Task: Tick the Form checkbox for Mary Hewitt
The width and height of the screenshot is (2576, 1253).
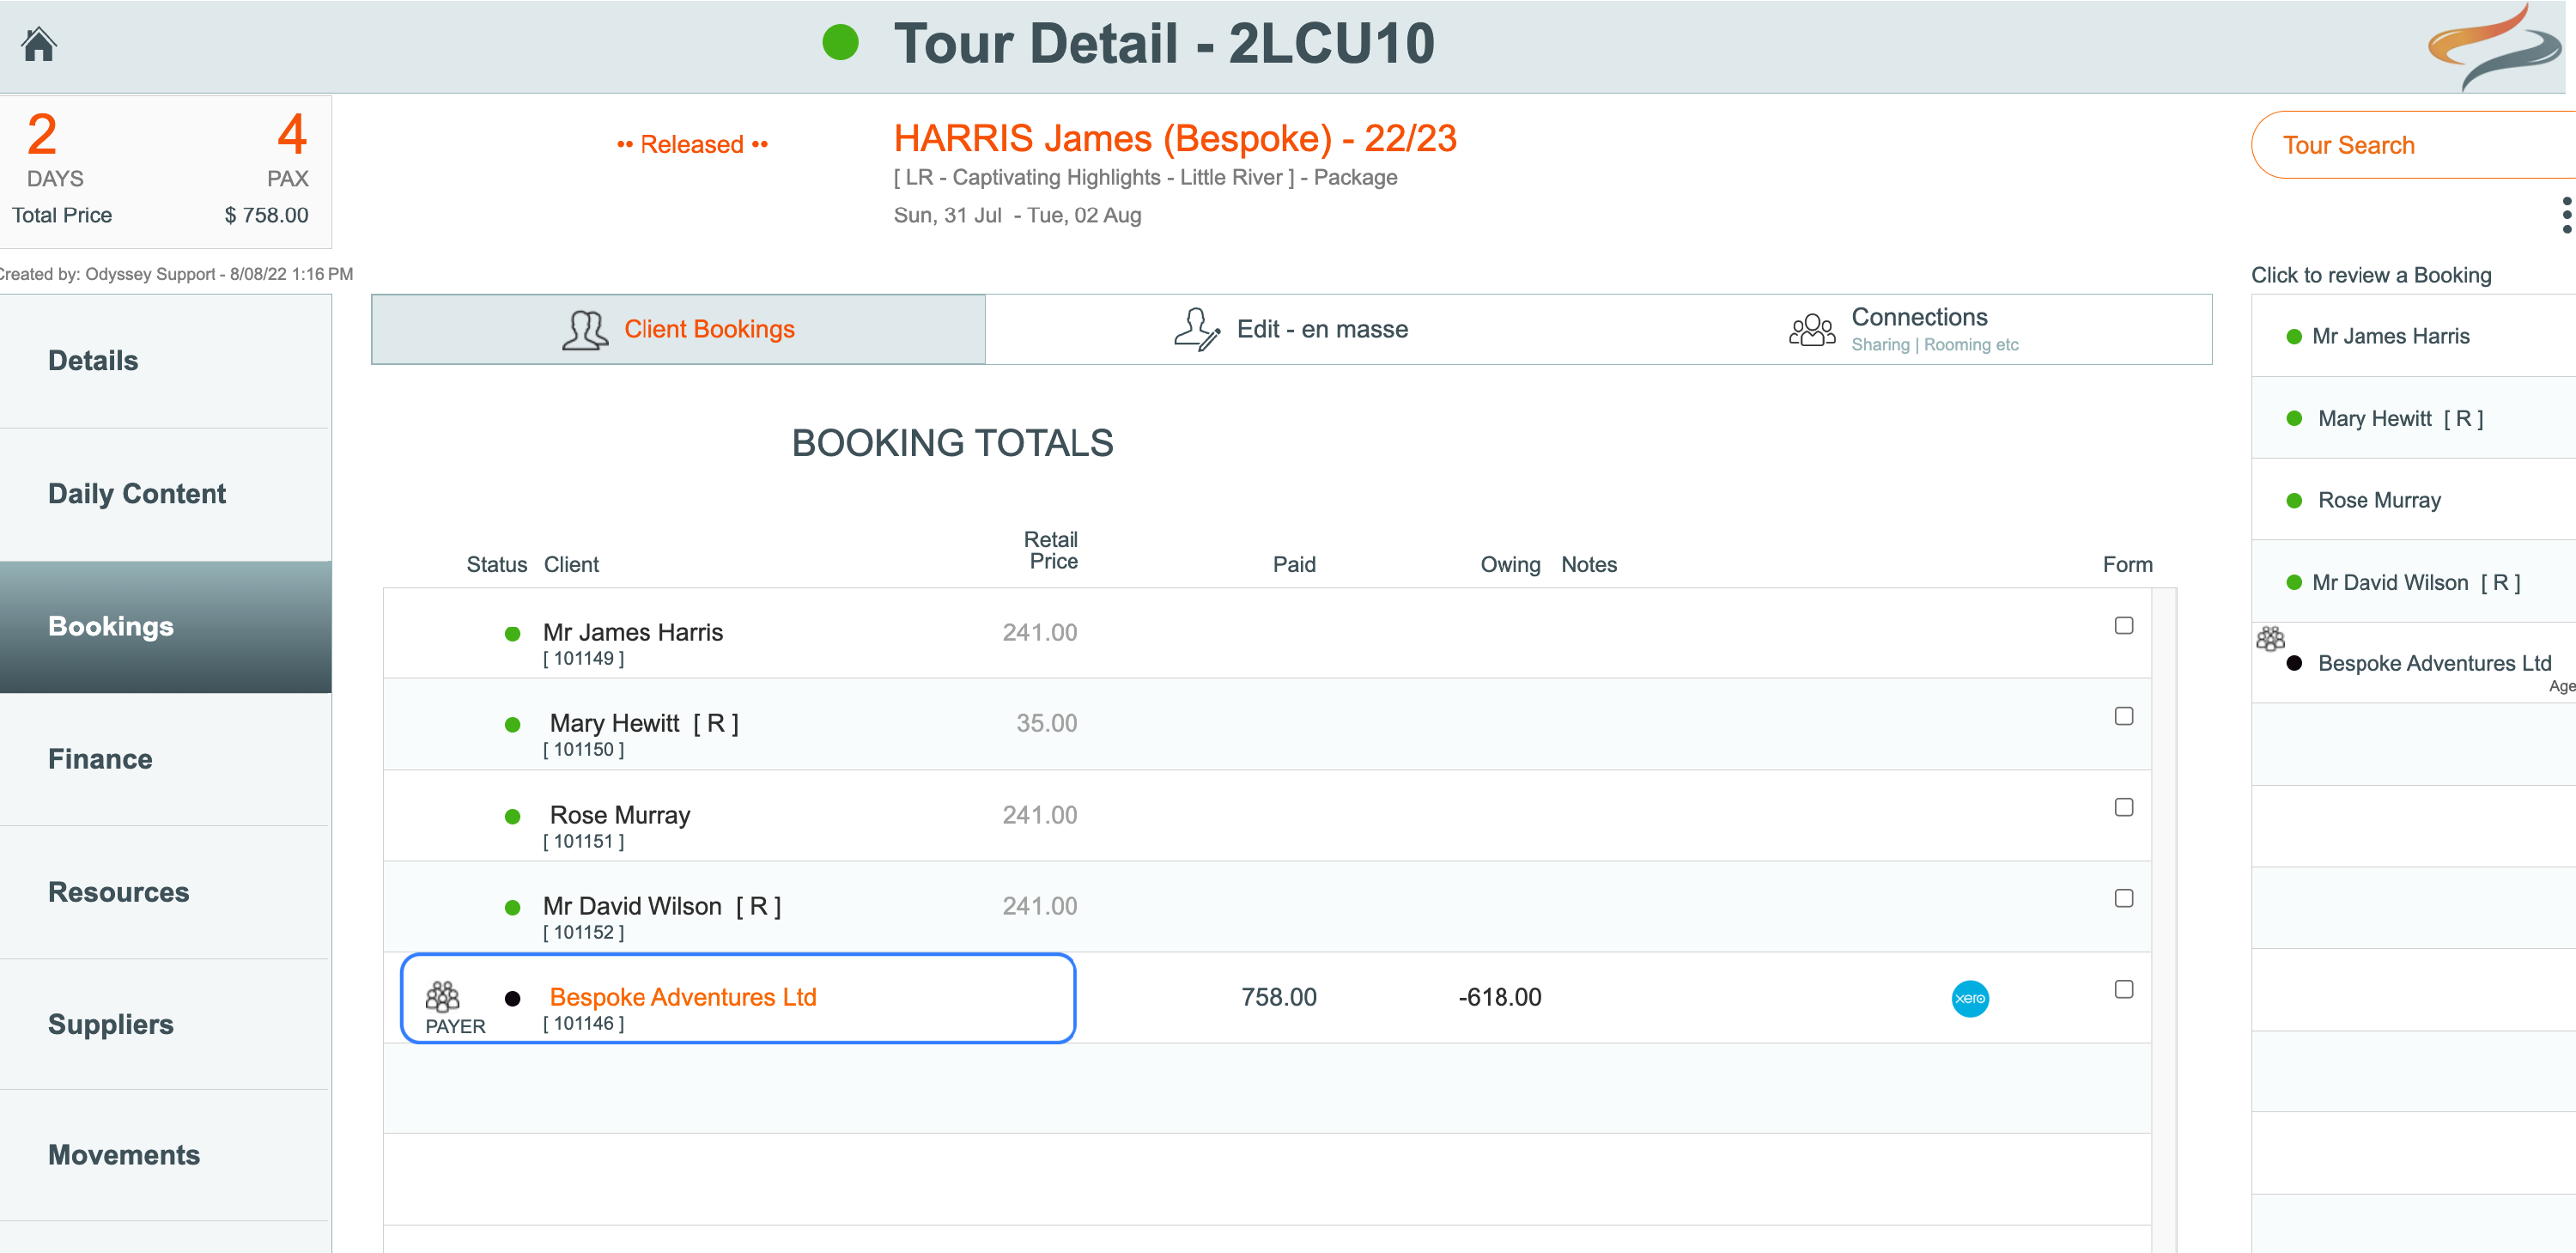Action: (2123, 717)
